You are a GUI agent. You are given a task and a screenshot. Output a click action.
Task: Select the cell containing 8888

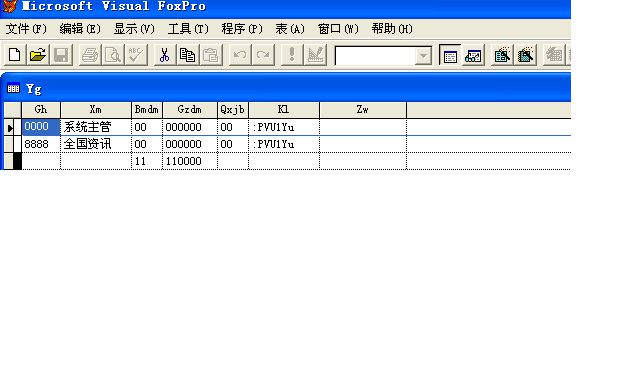[x=41, y=144]
